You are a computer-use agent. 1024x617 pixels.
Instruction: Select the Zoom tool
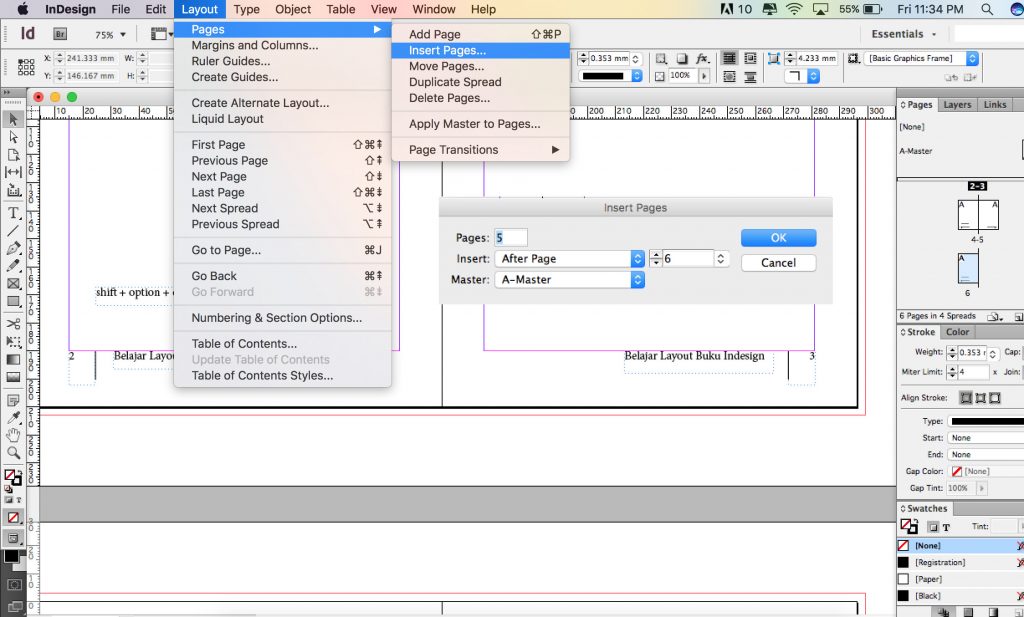click(13, 452)
